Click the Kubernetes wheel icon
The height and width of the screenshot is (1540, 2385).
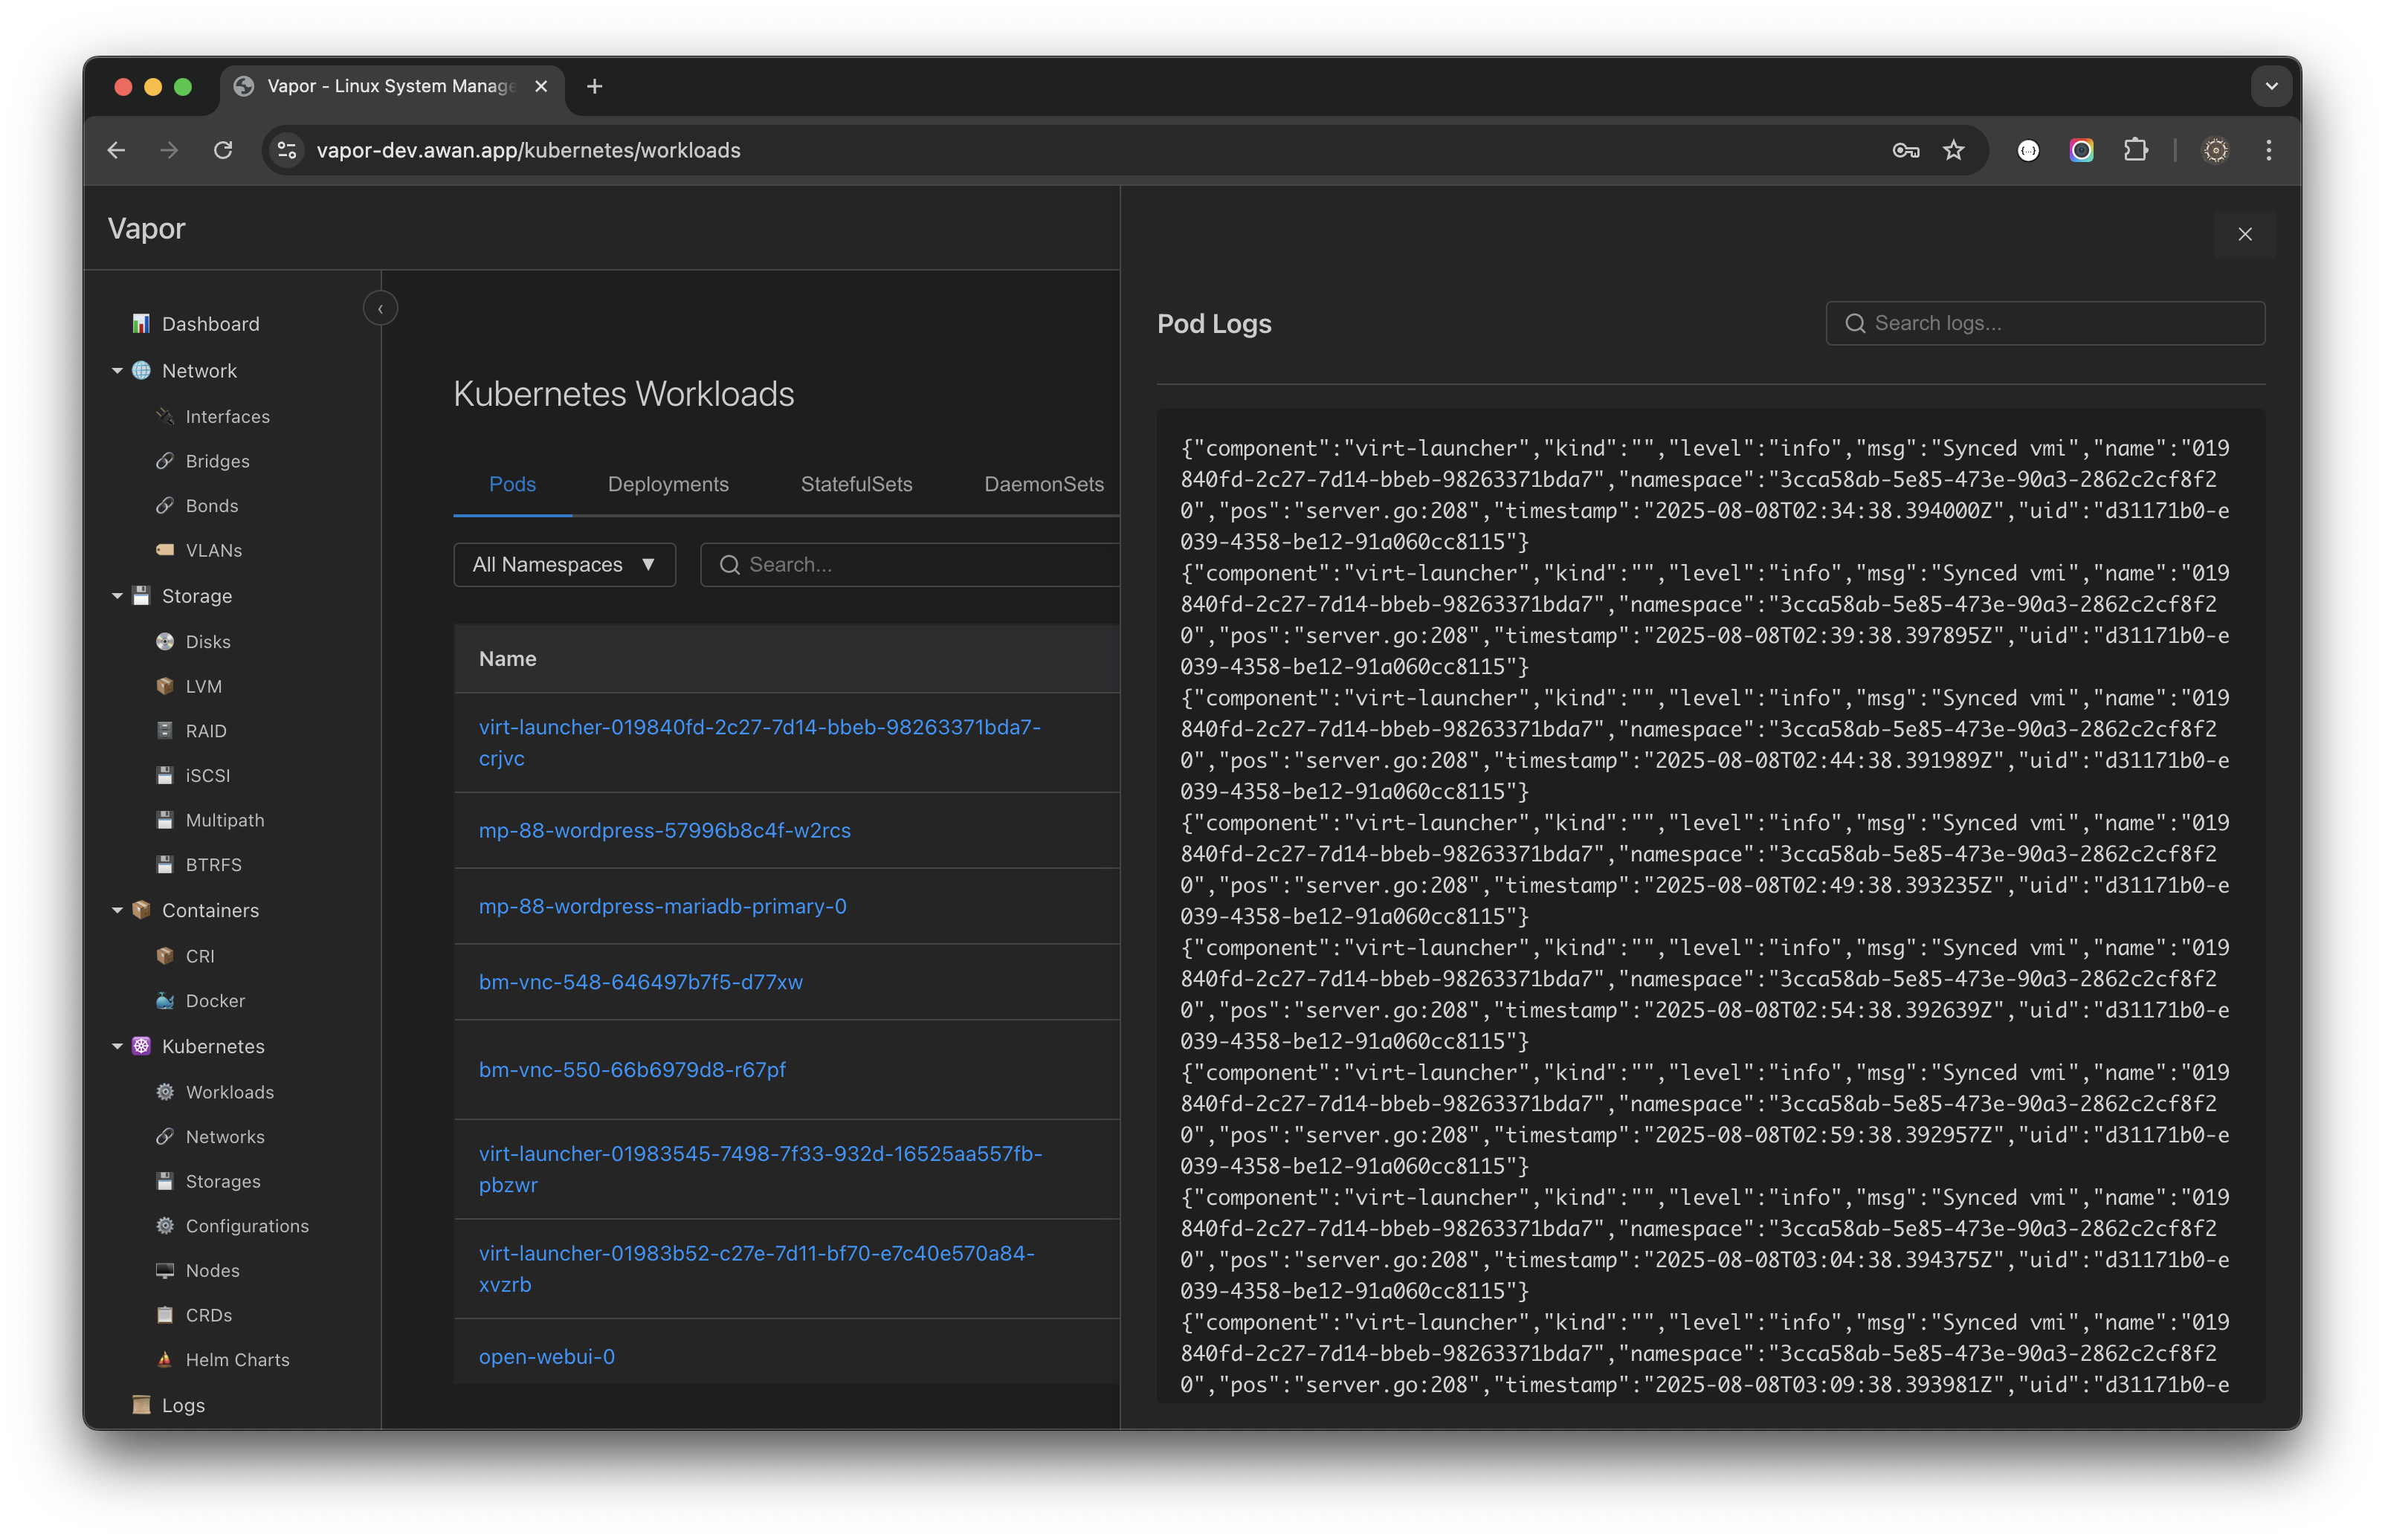(141, 1046)
